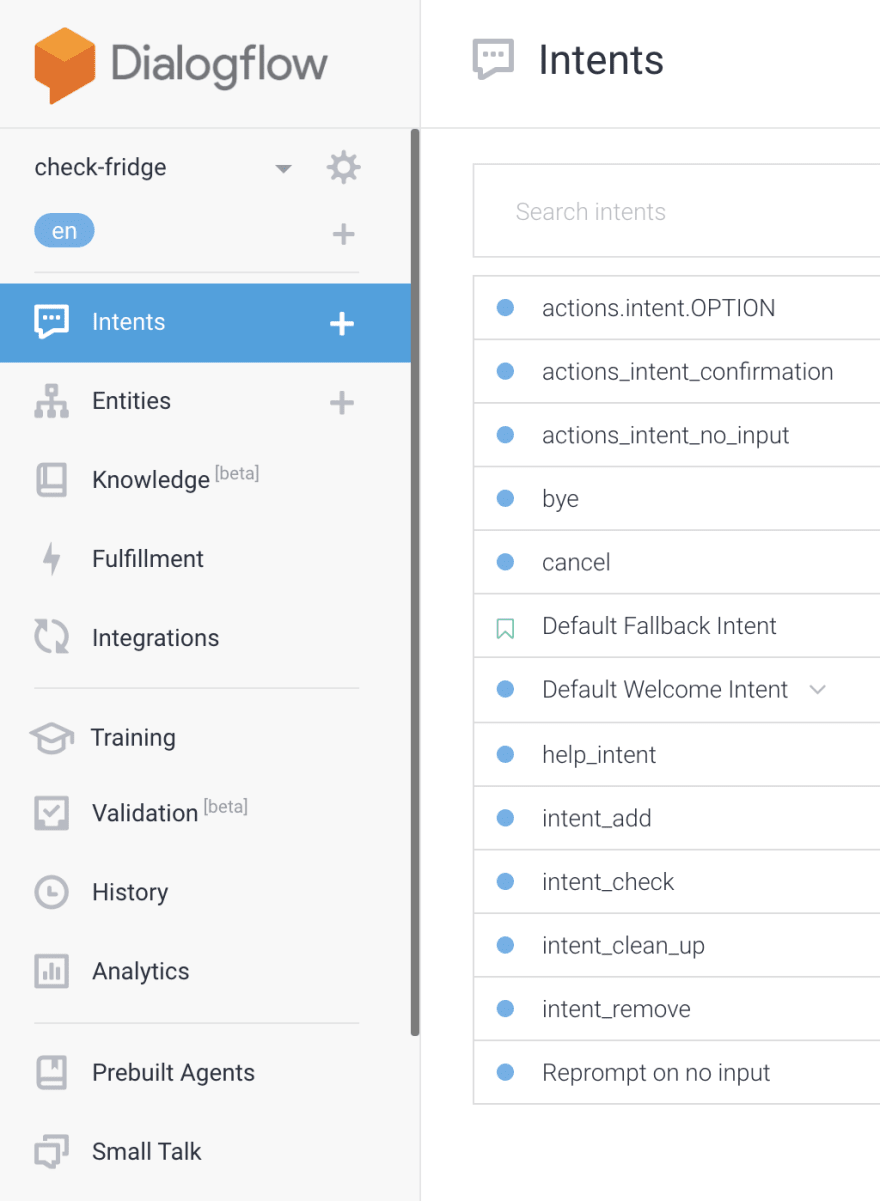Create intent via plus icon in sidebar
Viewport: 880px width, 1201px height.
342,323
